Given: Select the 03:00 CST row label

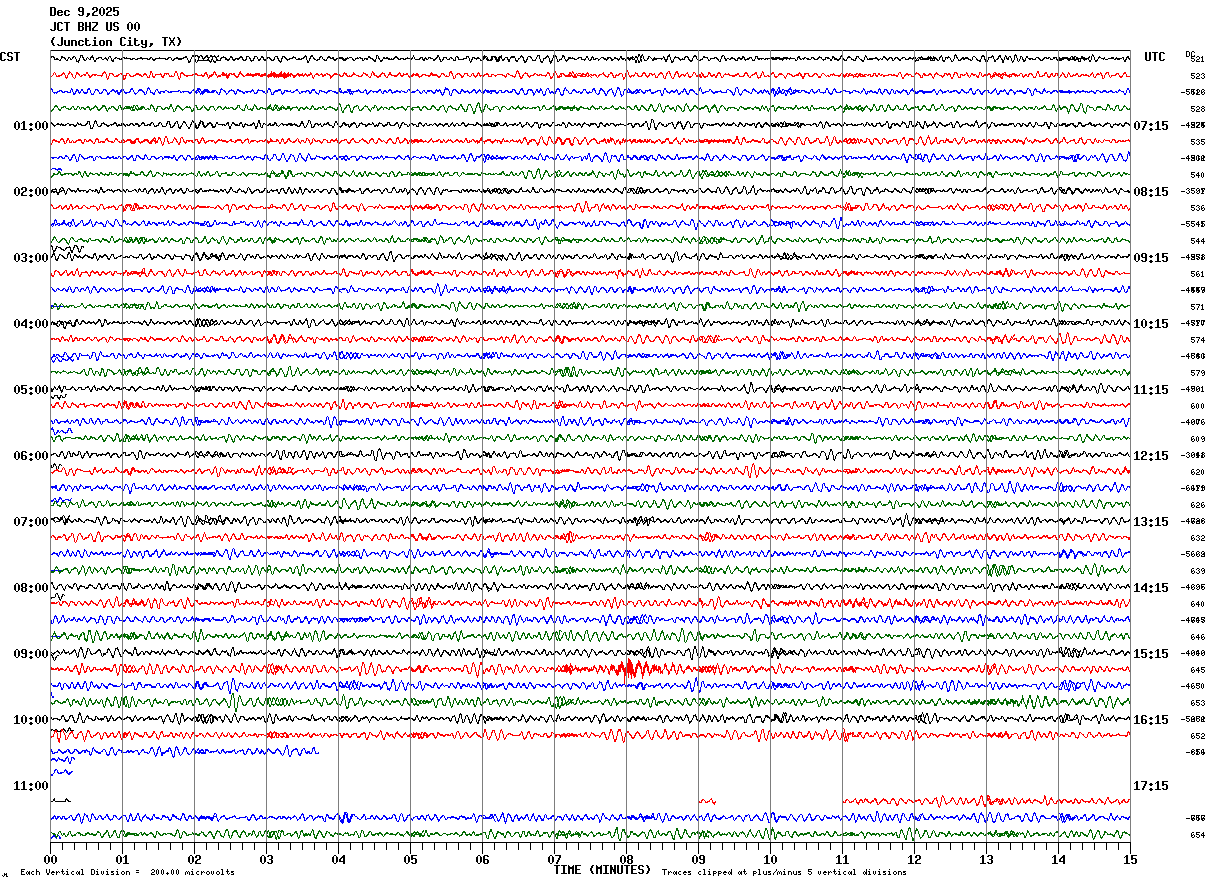Looking at the screenshot, I should tap(31, 258).
